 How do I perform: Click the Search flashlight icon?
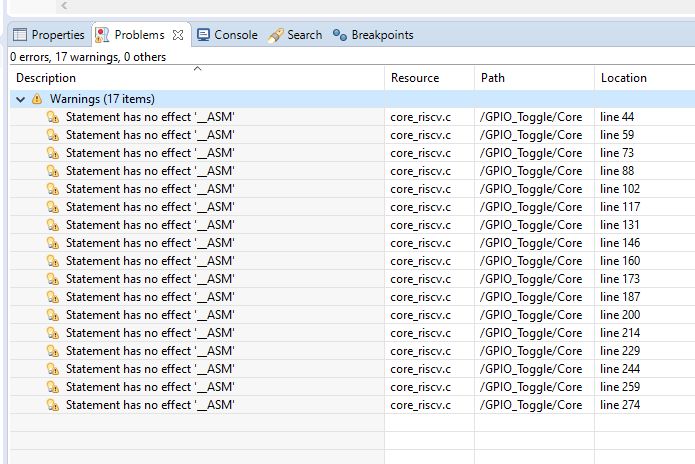tap(275, 35)
